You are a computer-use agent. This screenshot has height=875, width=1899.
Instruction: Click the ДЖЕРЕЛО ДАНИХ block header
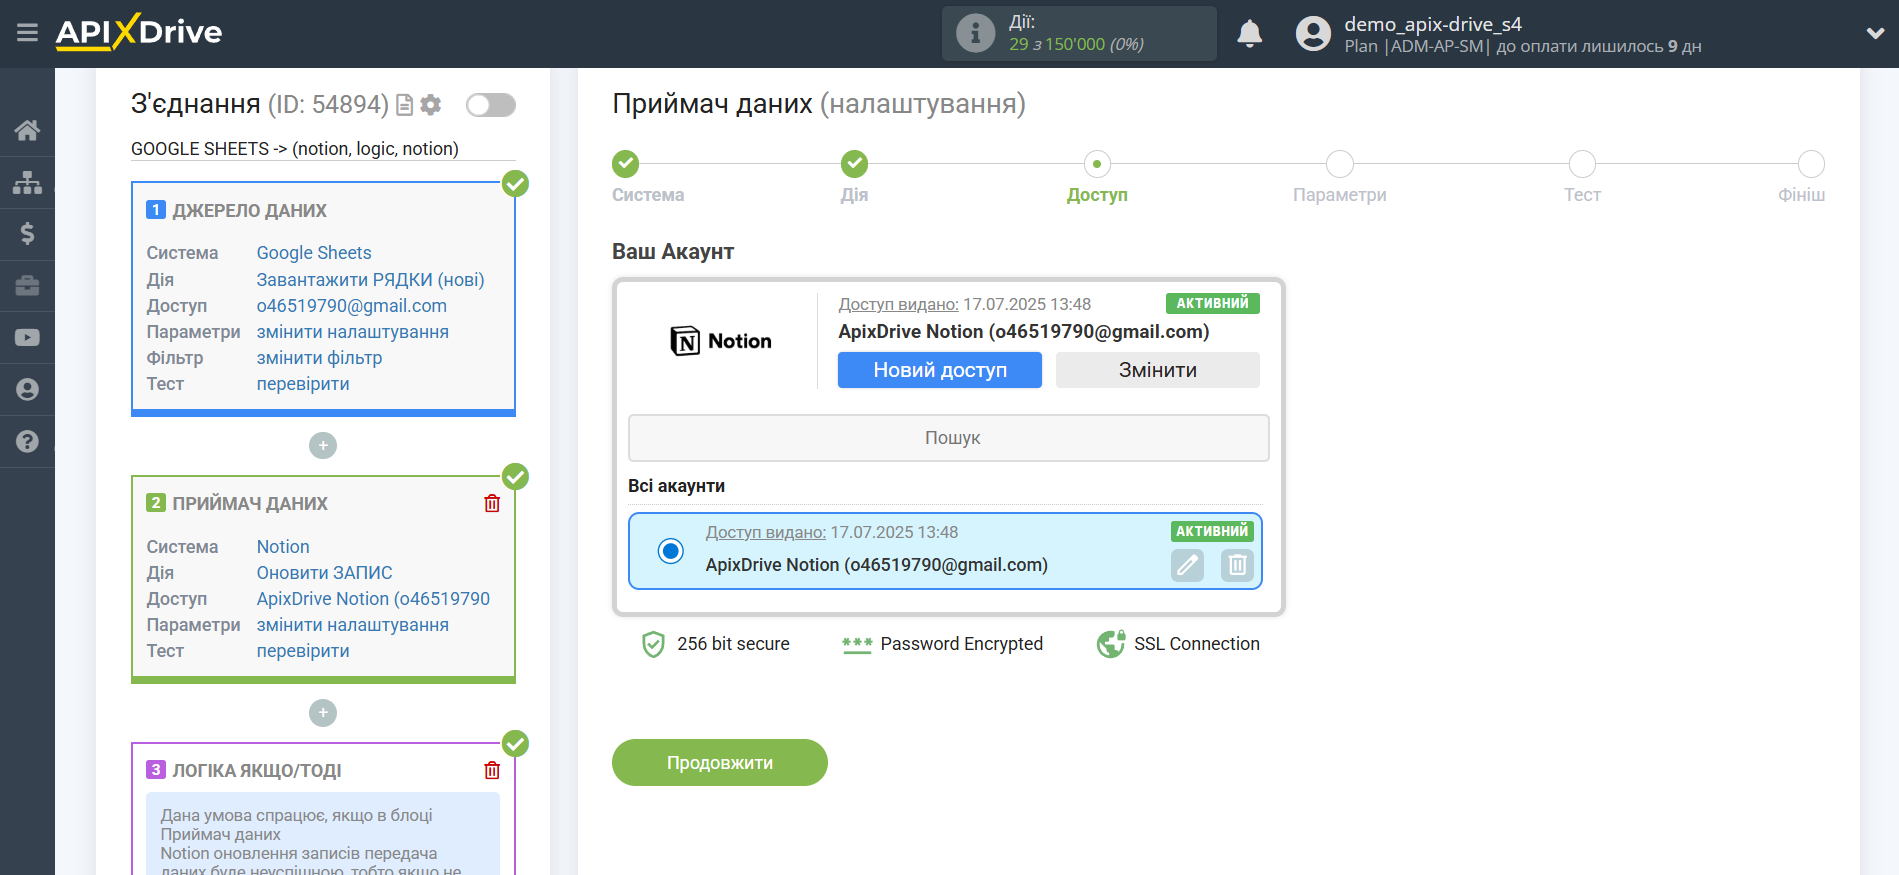coord(249,211)
